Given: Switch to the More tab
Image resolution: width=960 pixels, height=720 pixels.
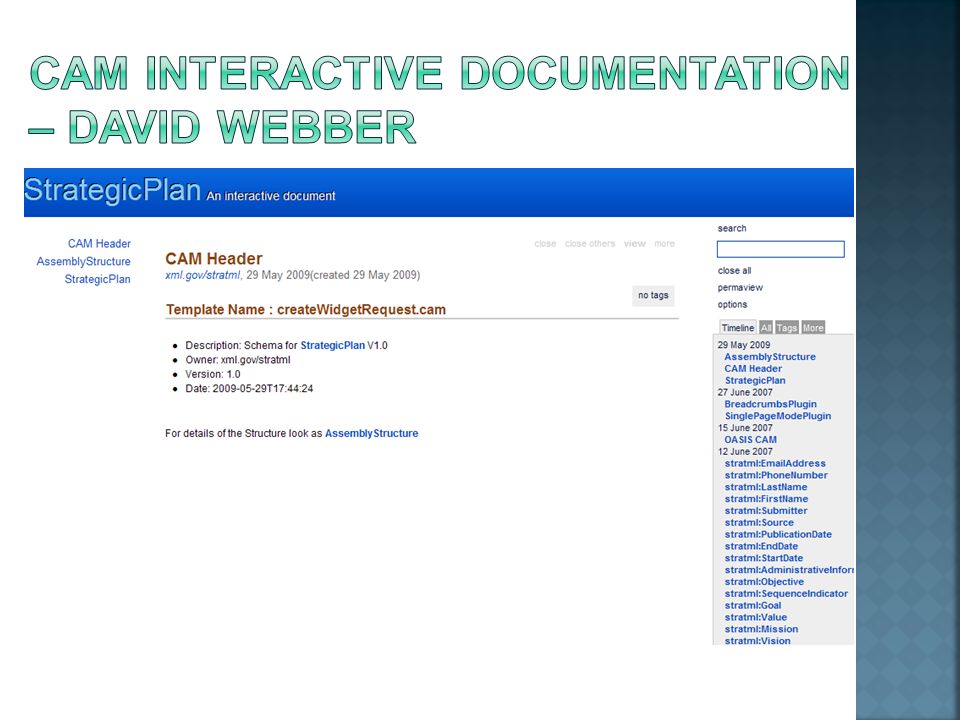Looking at the screenshot, I should coord(813,328).
